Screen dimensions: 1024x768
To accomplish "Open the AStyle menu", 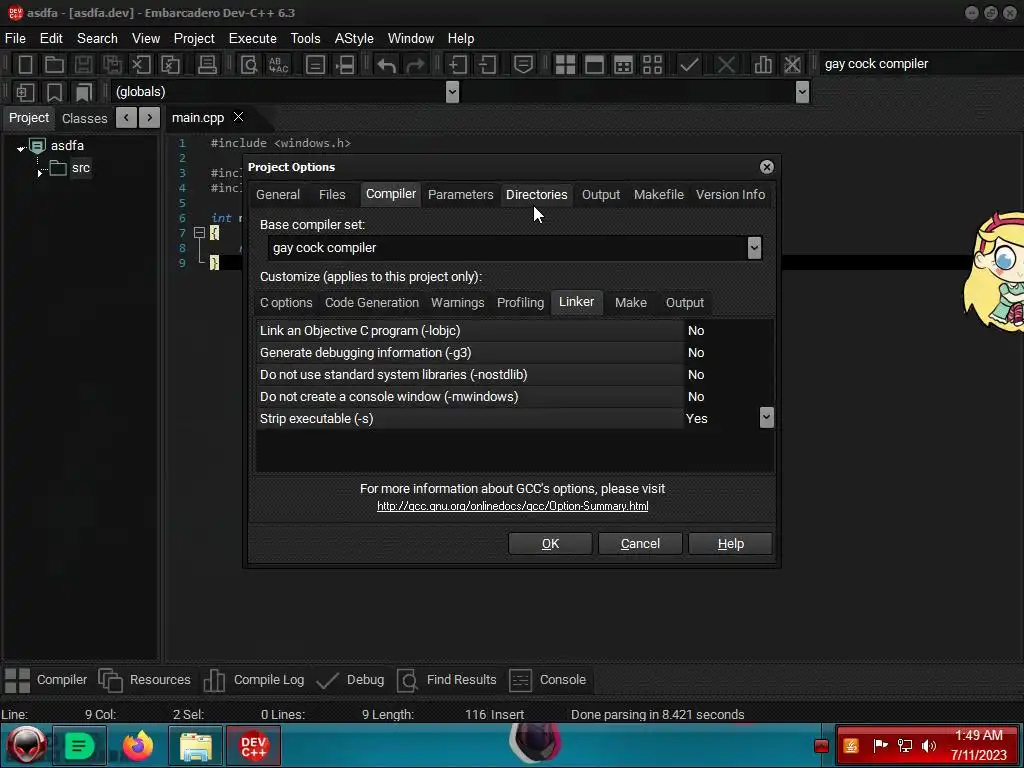I will (x=354, y=39).
